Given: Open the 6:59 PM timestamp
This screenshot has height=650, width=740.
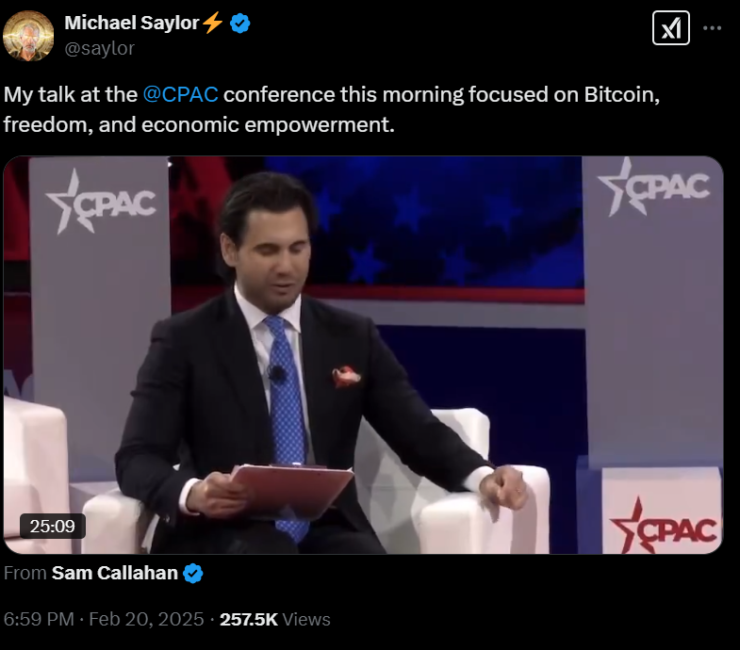Looking at the screenshot, I should 39,619.
